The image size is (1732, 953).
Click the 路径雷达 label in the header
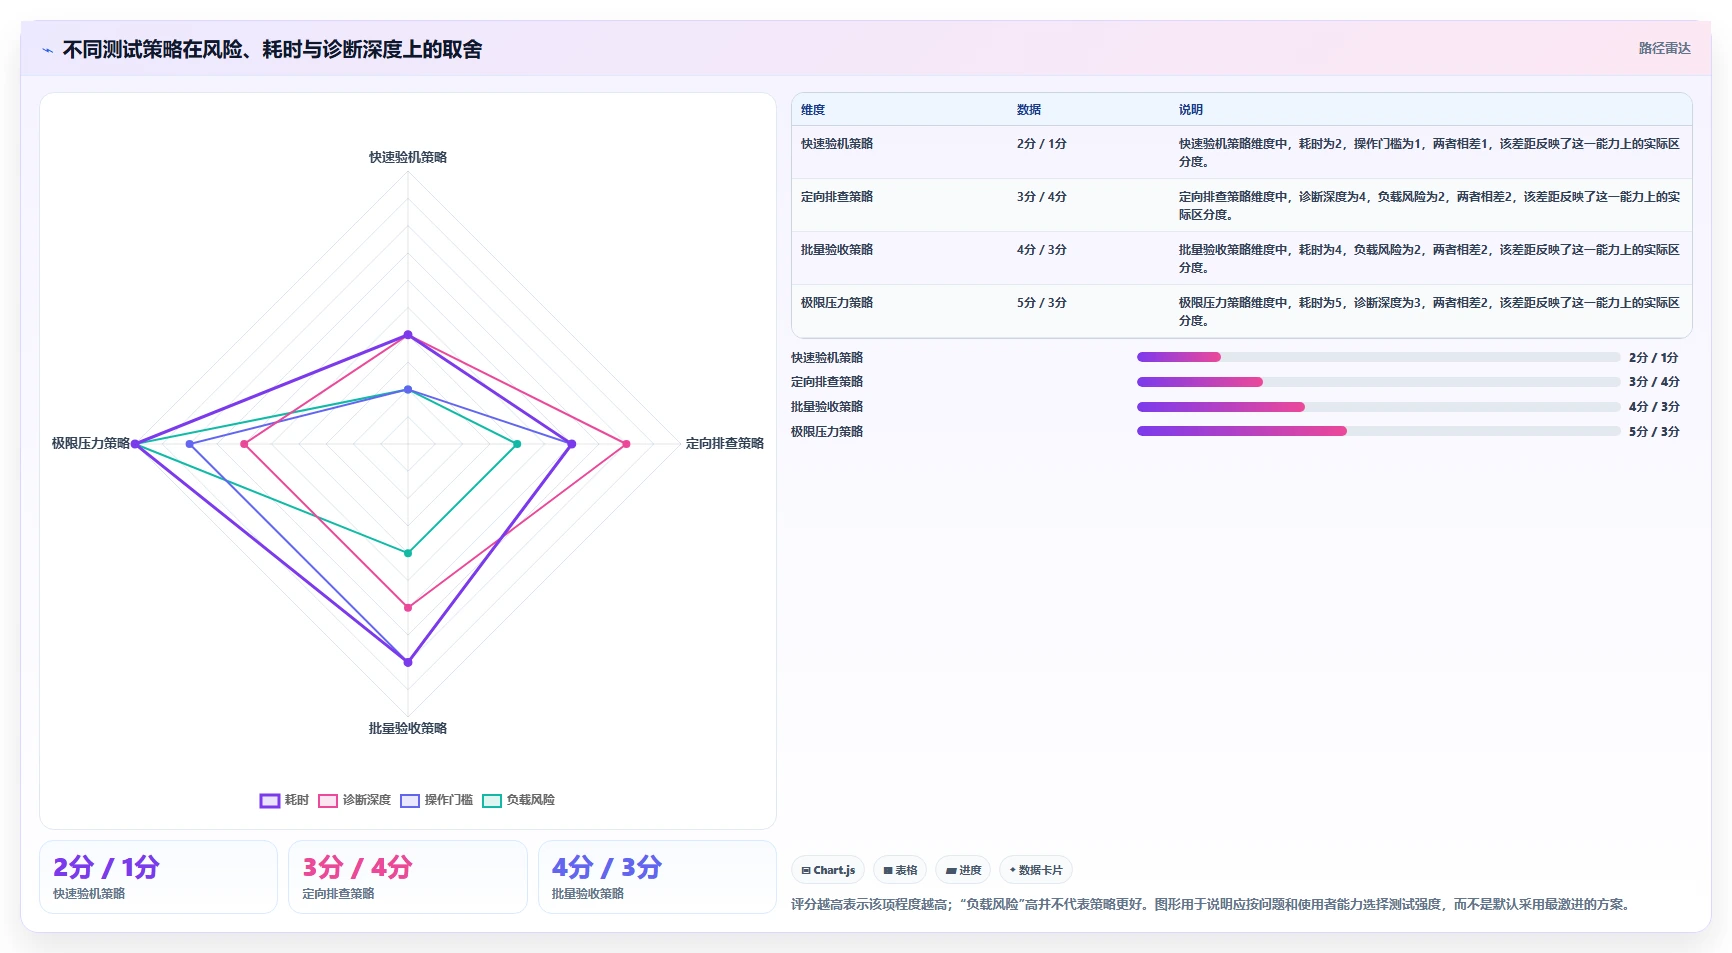1664,48
